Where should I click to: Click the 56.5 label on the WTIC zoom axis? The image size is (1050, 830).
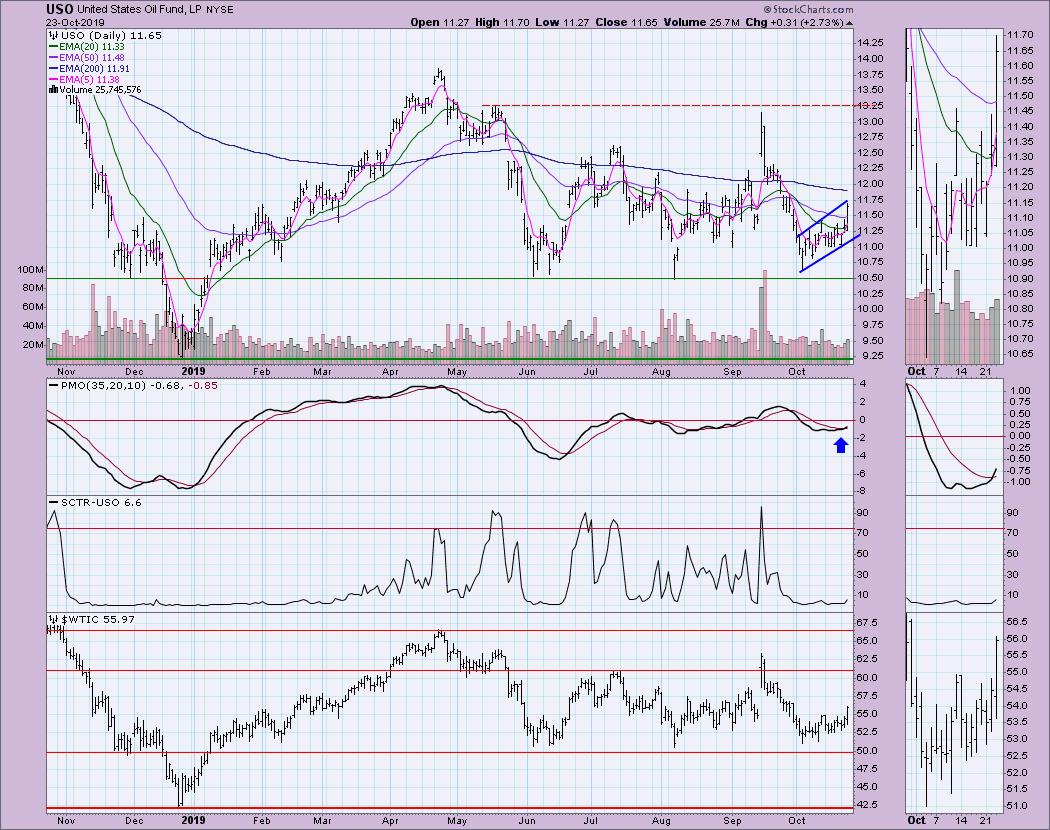coord(1017,620)
